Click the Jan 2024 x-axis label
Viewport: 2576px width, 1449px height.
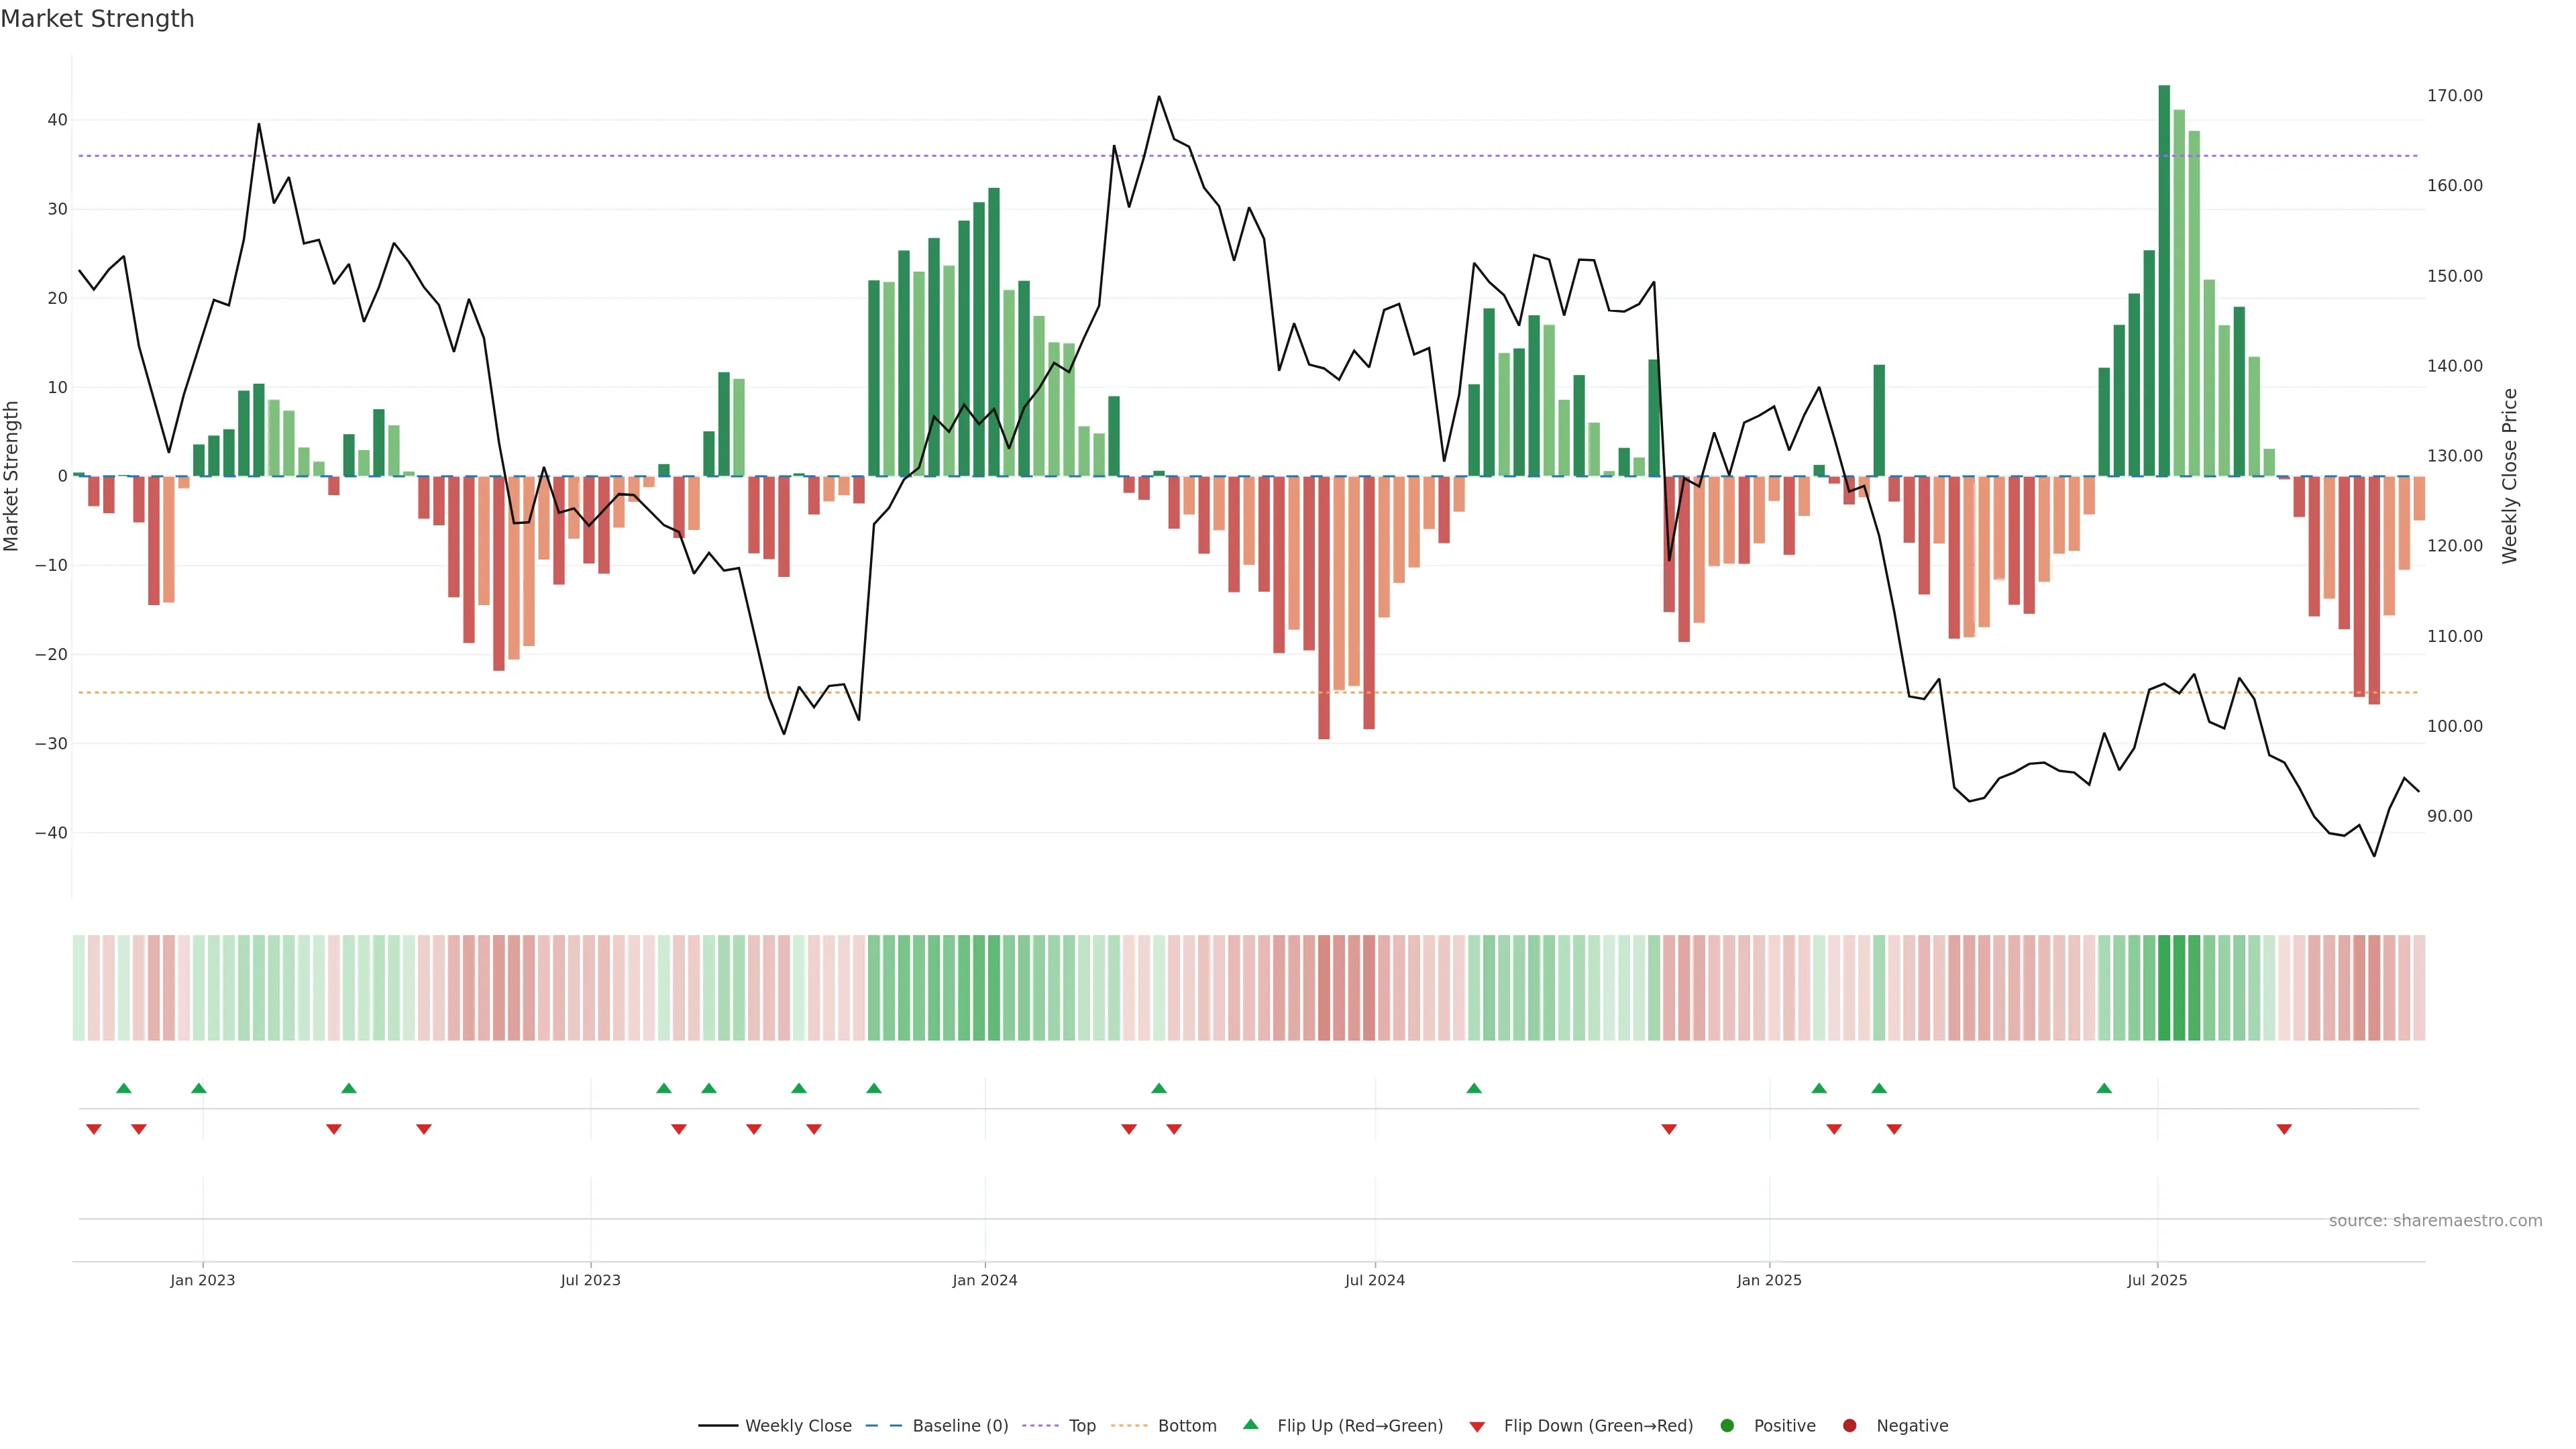click(x=984, y=1280)
